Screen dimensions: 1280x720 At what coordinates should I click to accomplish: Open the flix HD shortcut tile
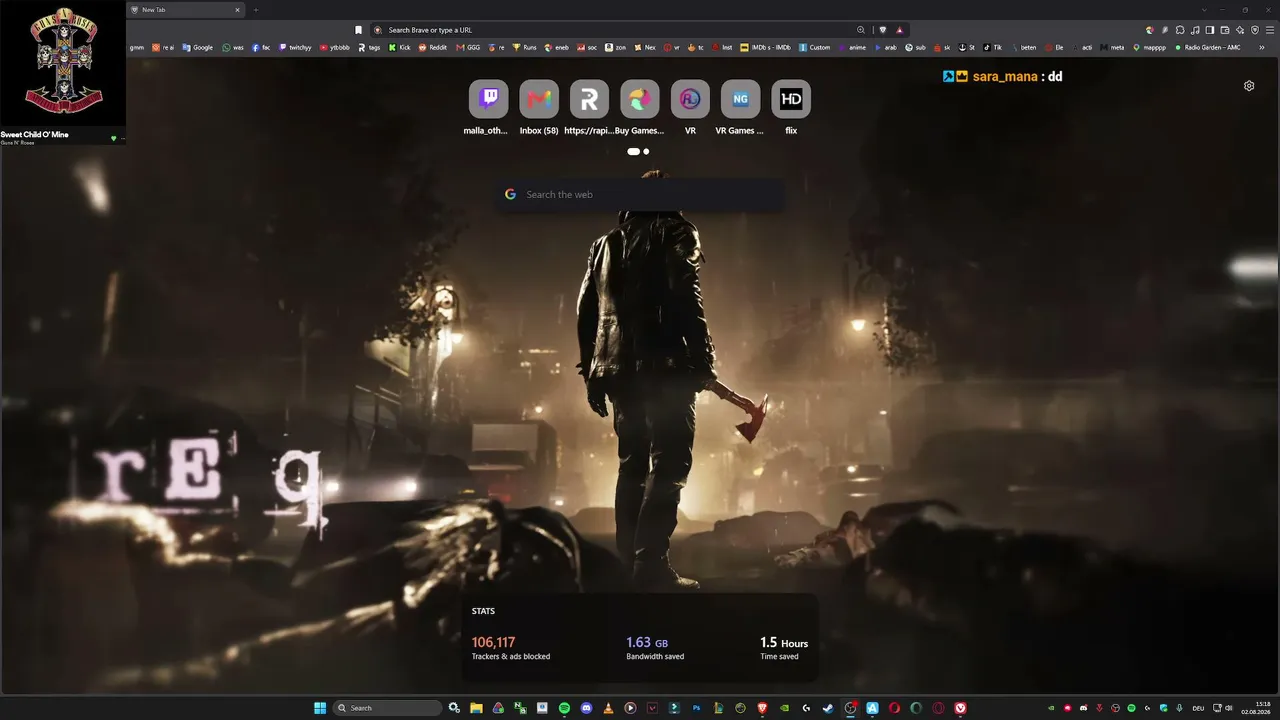791,99
